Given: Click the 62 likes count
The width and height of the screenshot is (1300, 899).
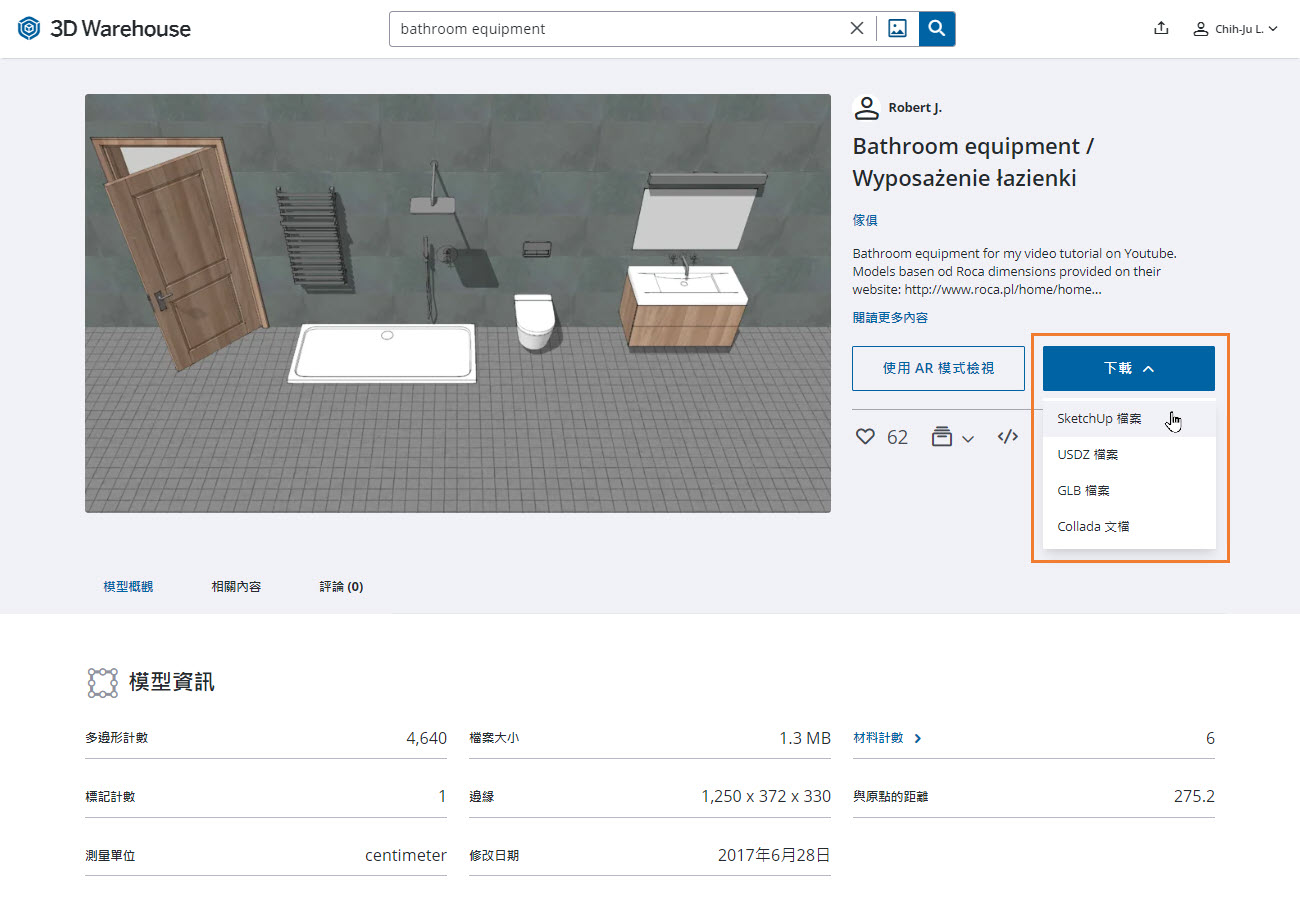Looking at the screenshot, I should tap(897, 437).
